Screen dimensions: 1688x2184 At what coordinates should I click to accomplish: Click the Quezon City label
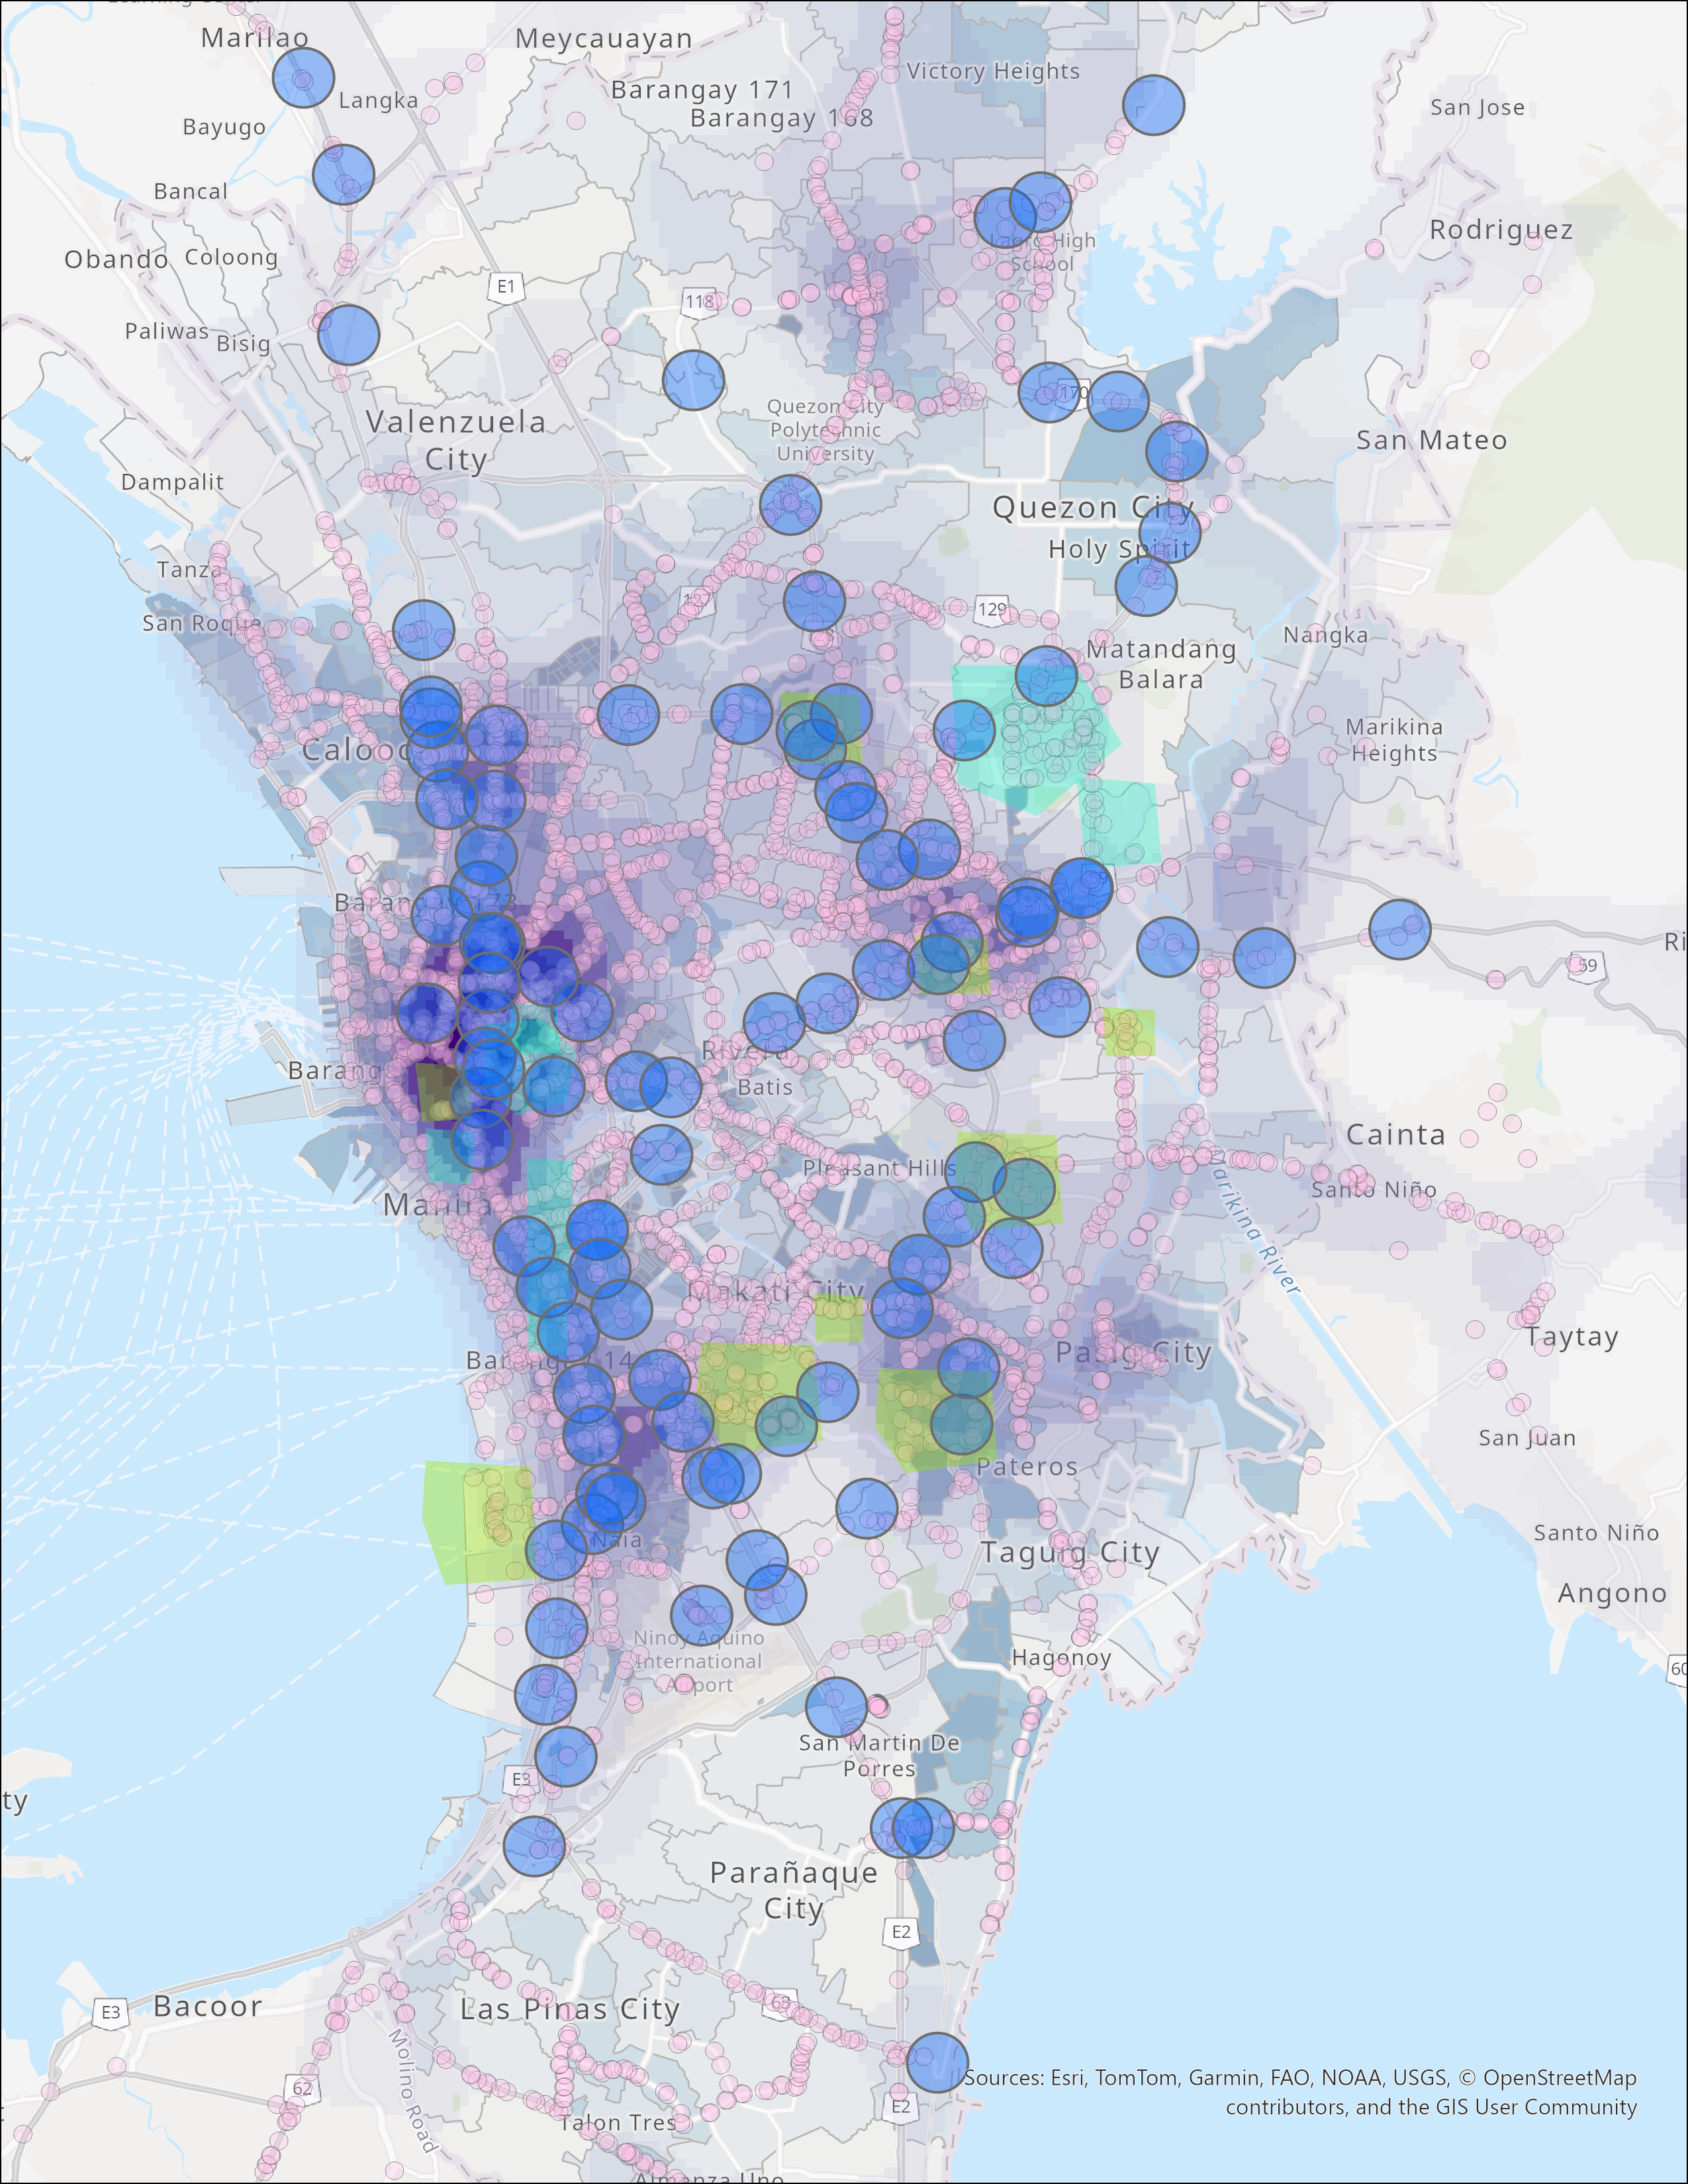click(x=1093, y=508)
